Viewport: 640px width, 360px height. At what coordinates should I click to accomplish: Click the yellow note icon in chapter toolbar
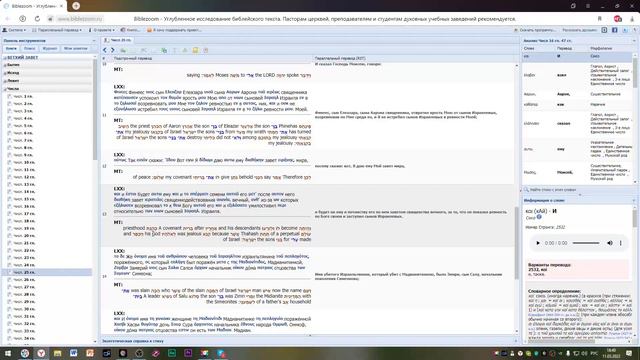coord(195,50)
